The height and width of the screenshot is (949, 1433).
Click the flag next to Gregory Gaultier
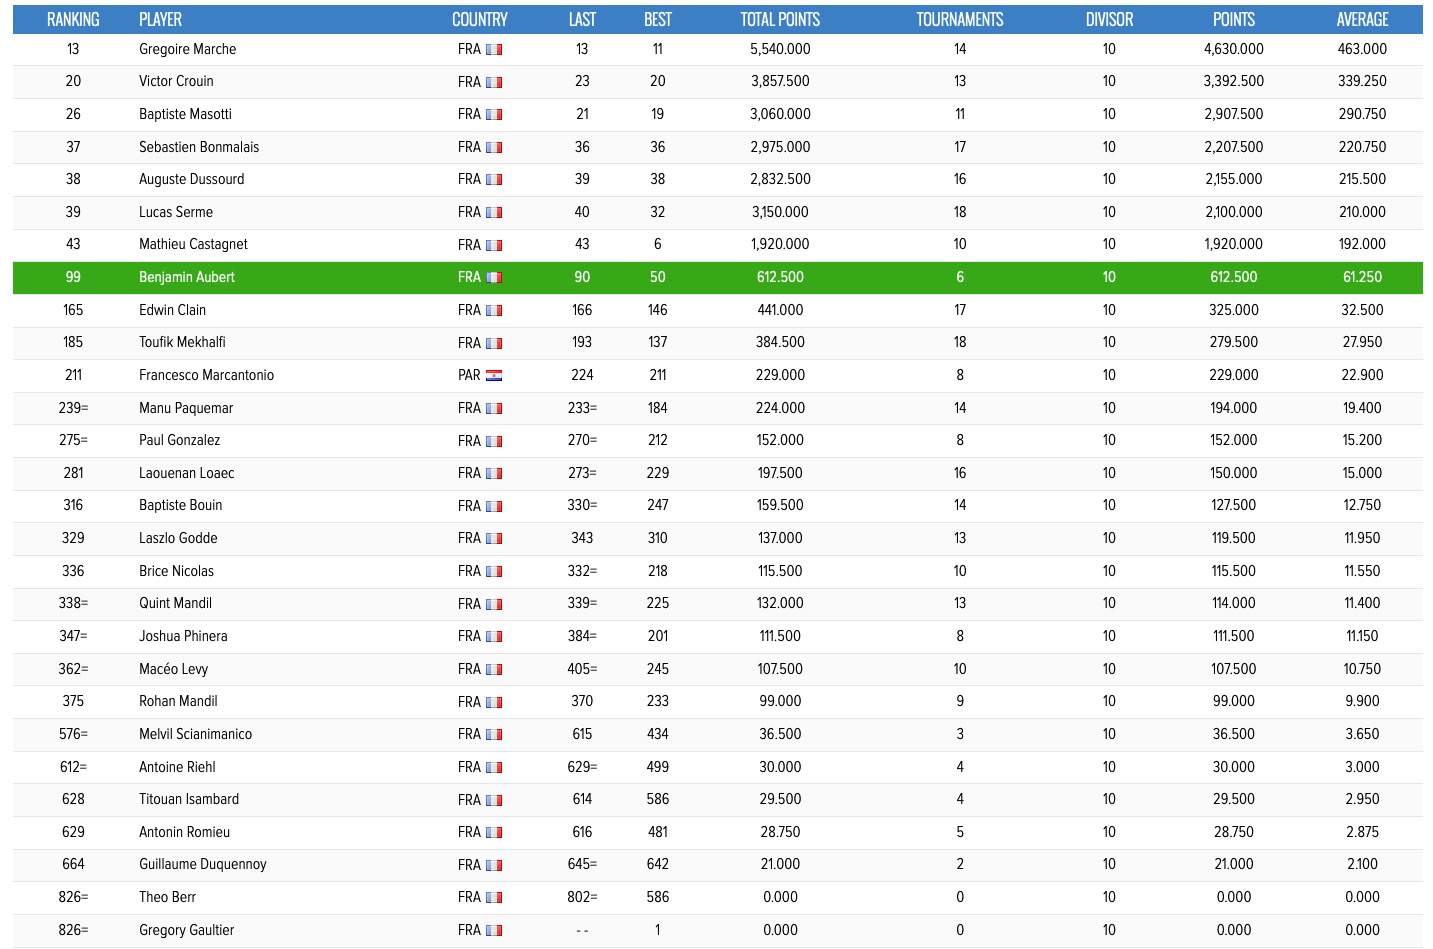pos(494,930)
